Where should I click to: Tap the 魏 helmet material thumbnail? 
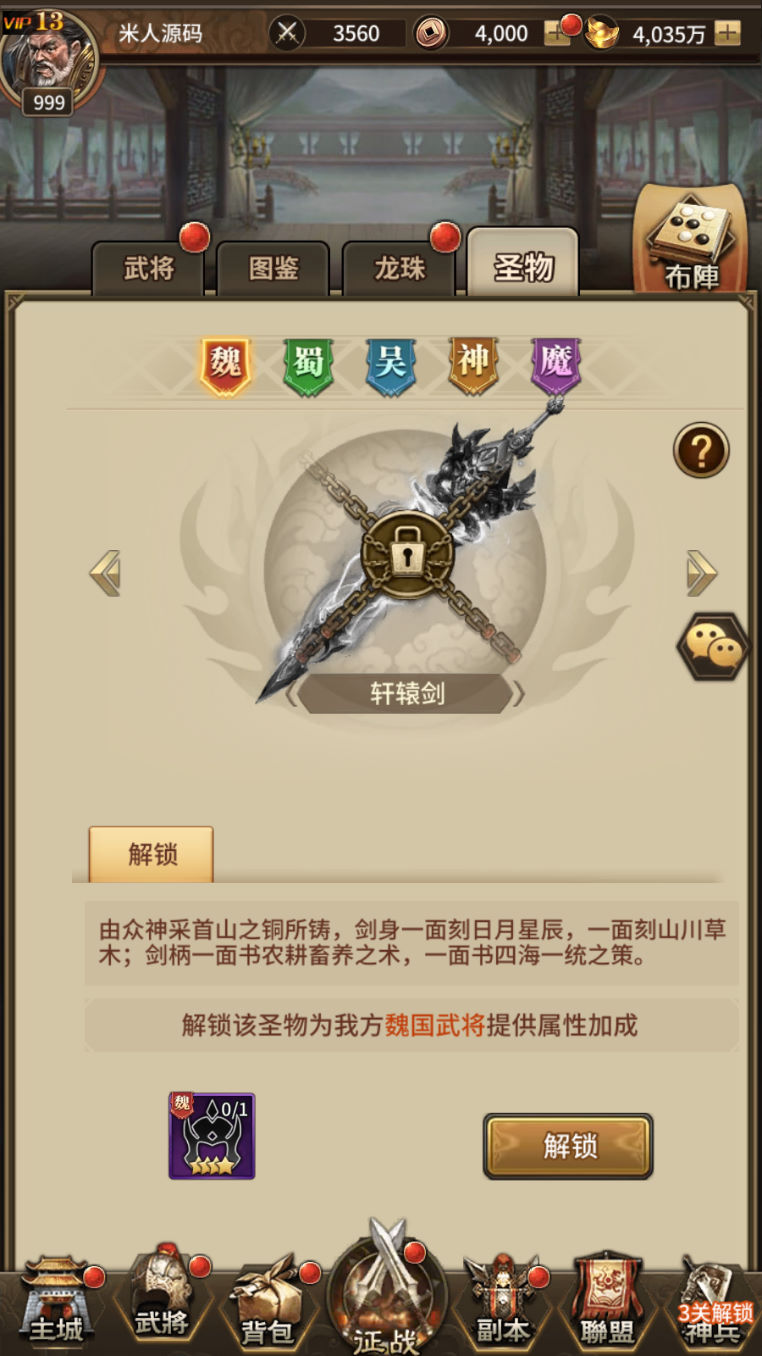coord(212,1136)
